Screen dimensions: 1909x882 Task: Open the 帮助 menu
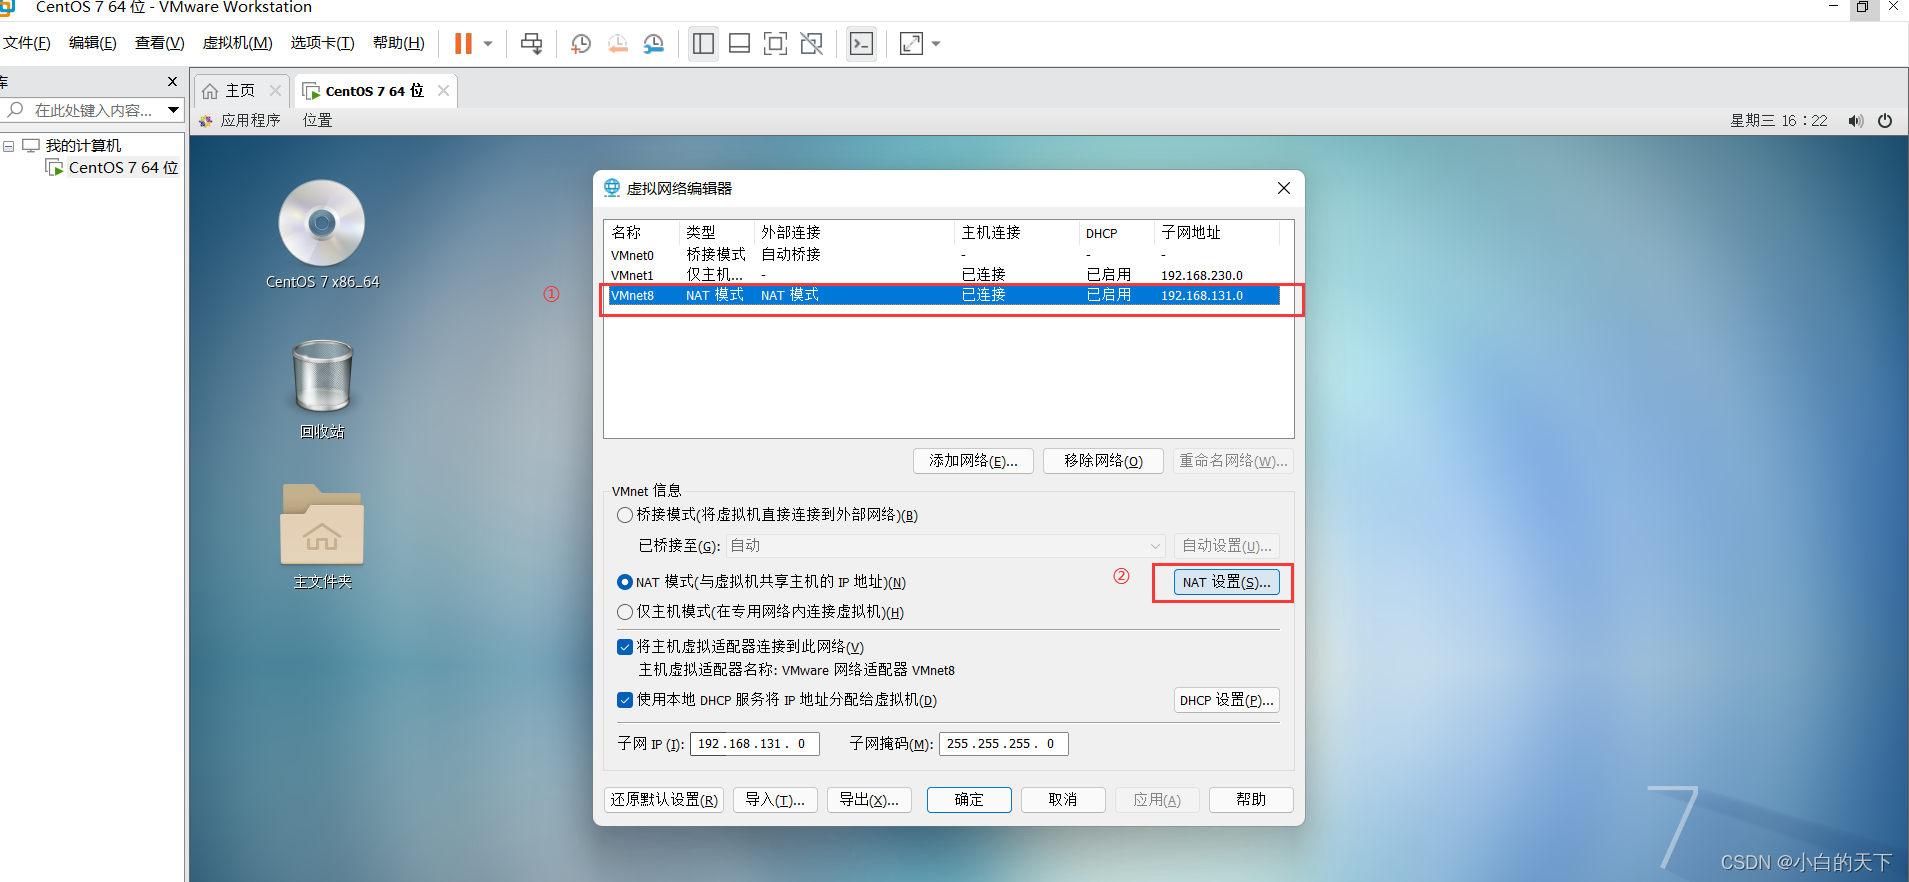pyautogui.click(x=399, y=43)
